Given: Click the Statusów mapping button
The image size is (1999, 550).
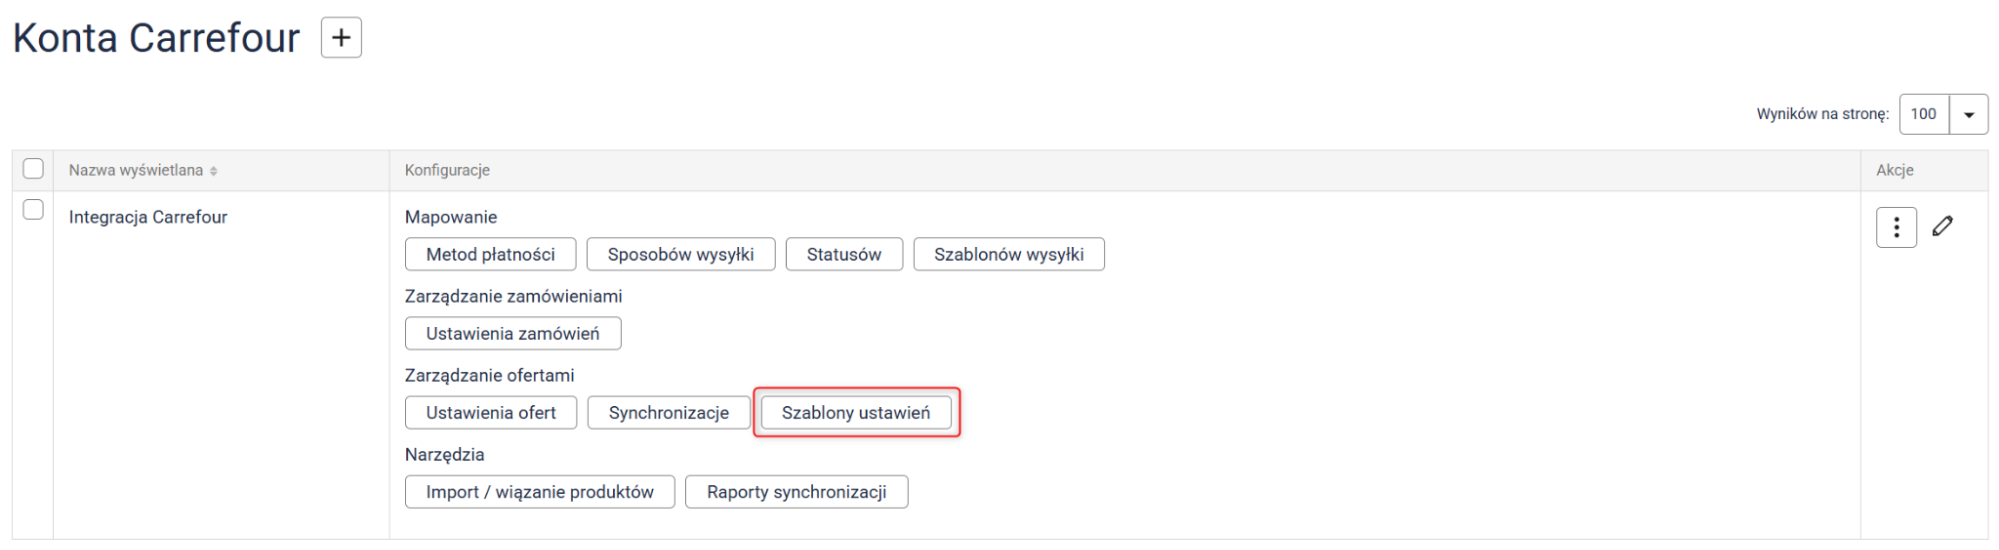Looking at the screenshot, I should pos(844,254).
